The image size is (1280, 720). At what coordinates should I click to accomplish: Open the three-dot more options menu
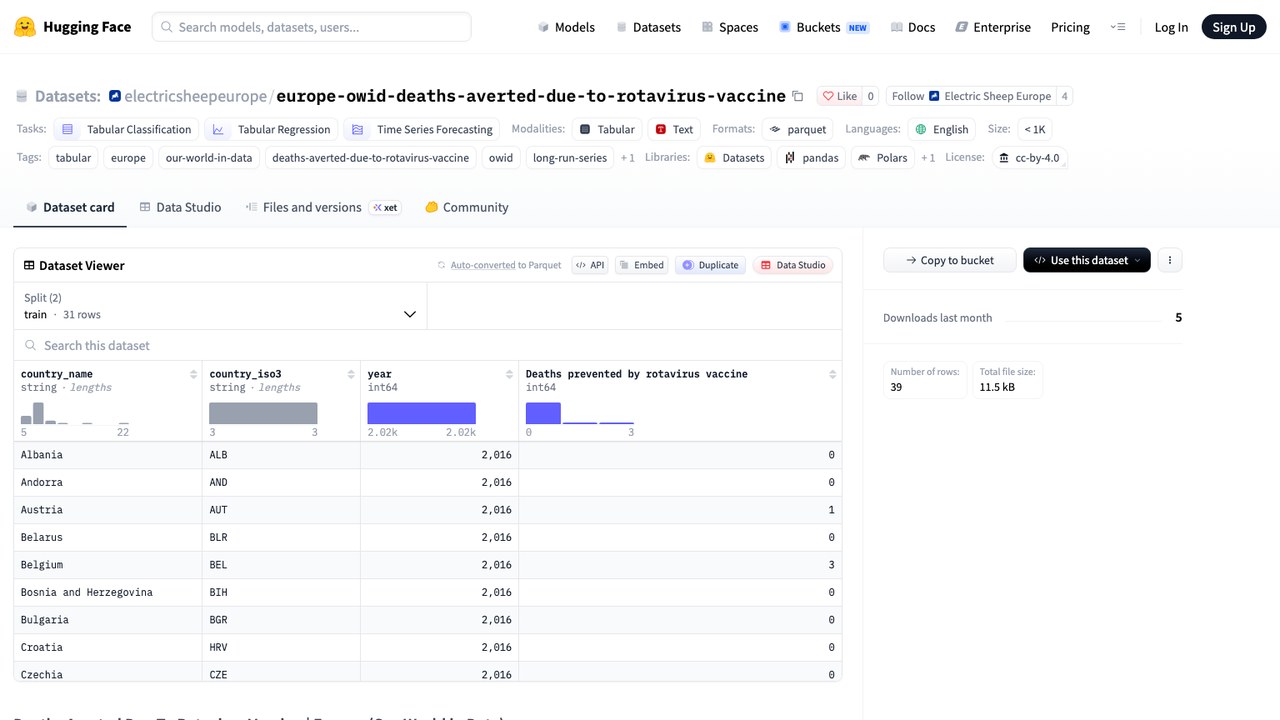(x=1169, y=260)
